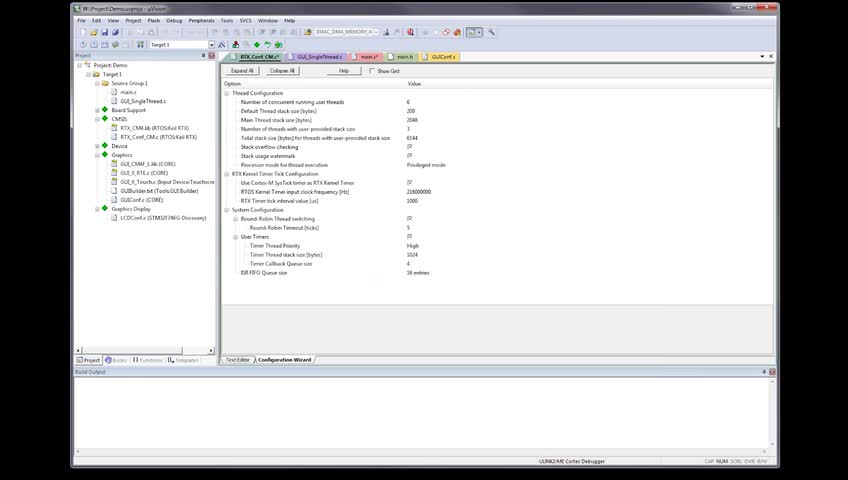Open the SVCS menu
The image size is (848, 480).
(x=246, y=21)
